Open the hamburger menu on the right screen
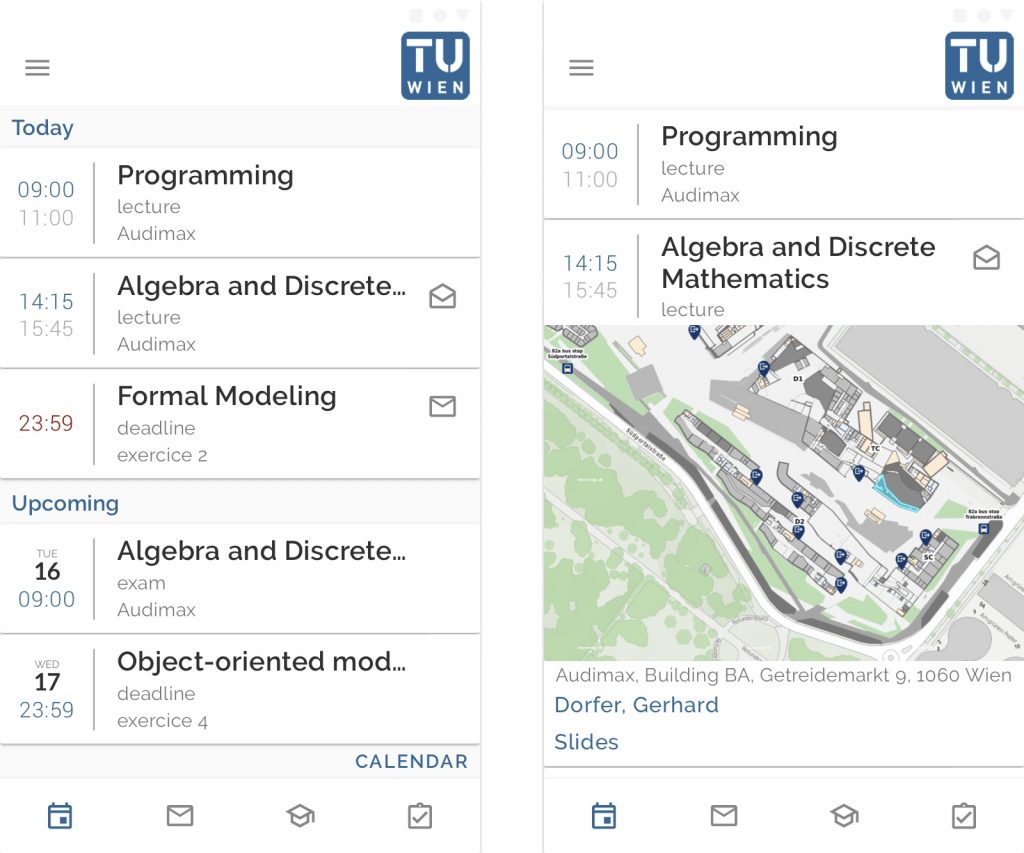The height and width of the screenshot is (853, 1024). click(x=581, y=68)
